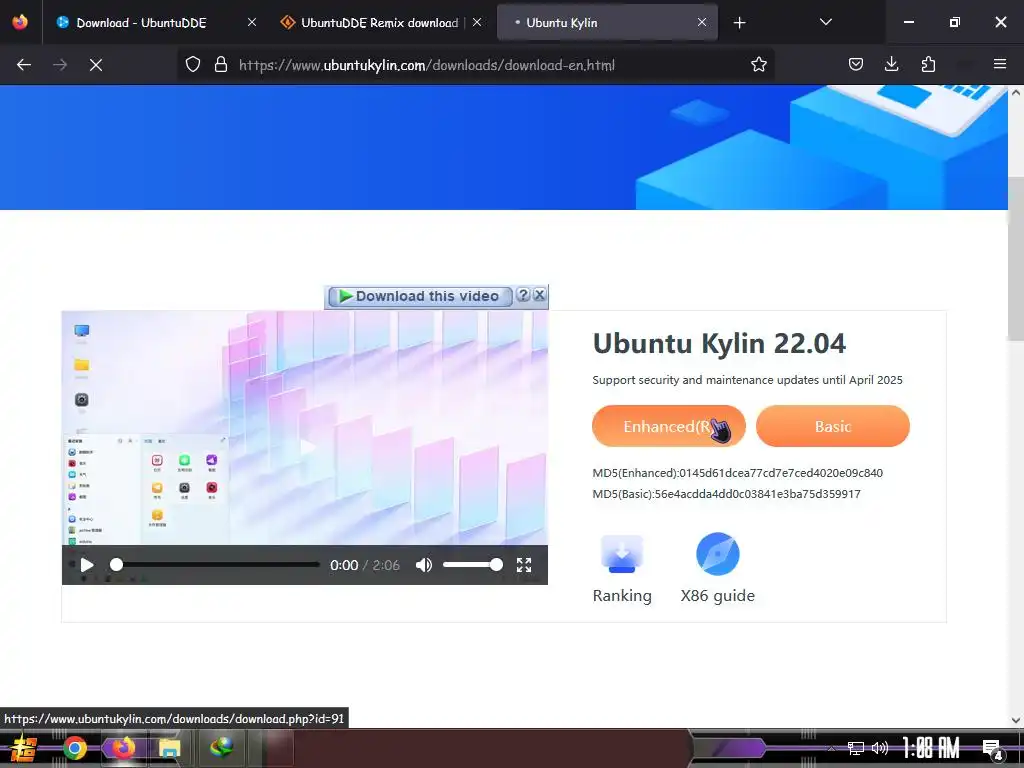List all tabs dropdown
This screenshot has height=768, width=1024.
825,23
